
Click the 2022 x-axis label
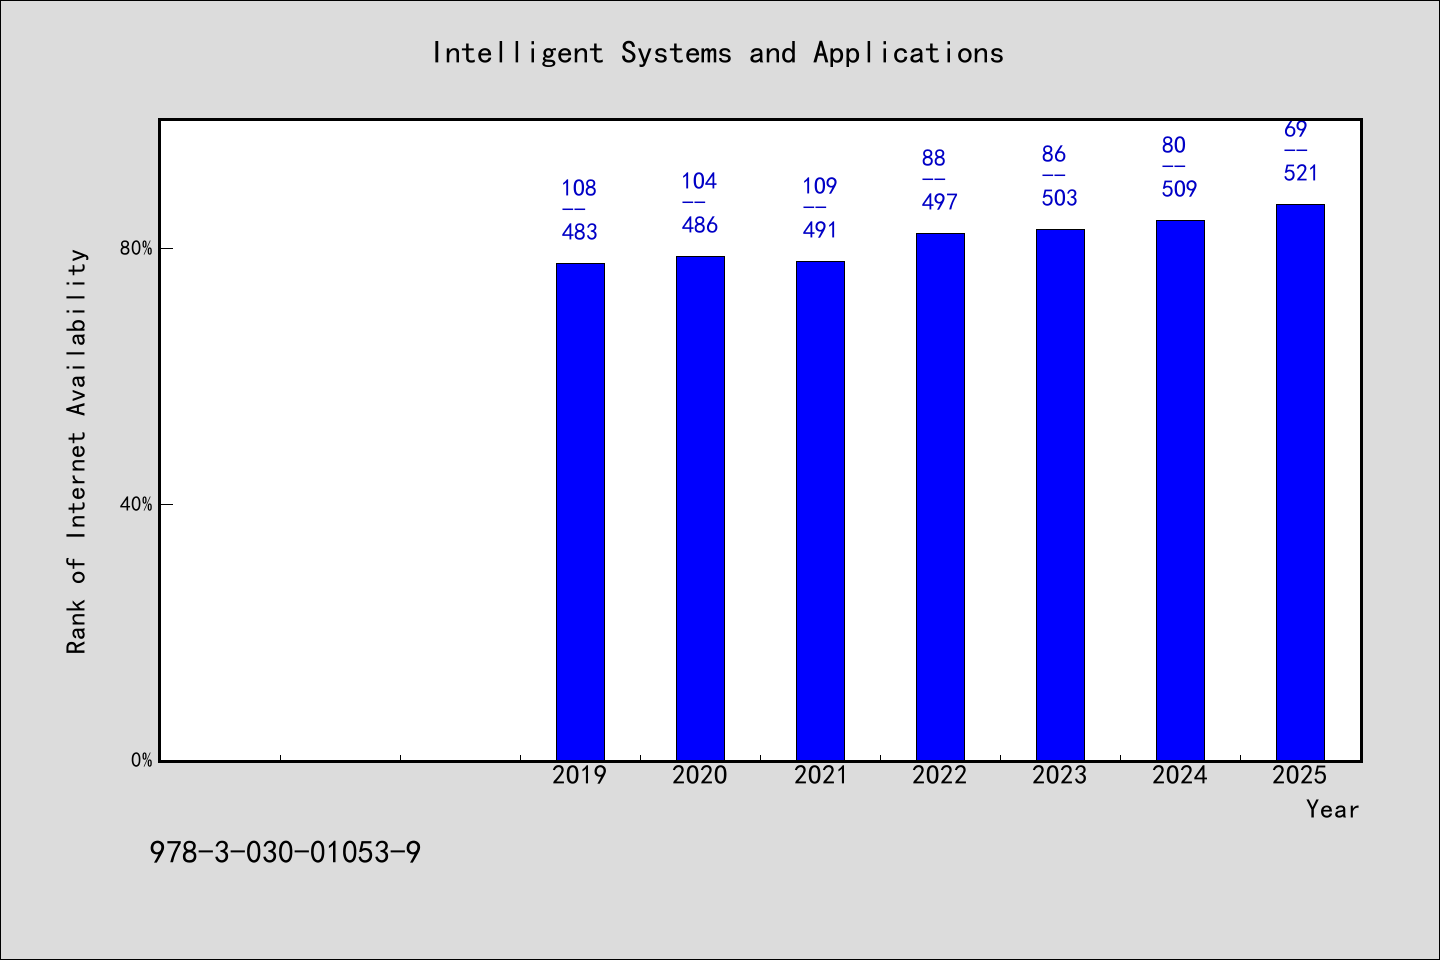pyautogui.click(x=940, y=775)
